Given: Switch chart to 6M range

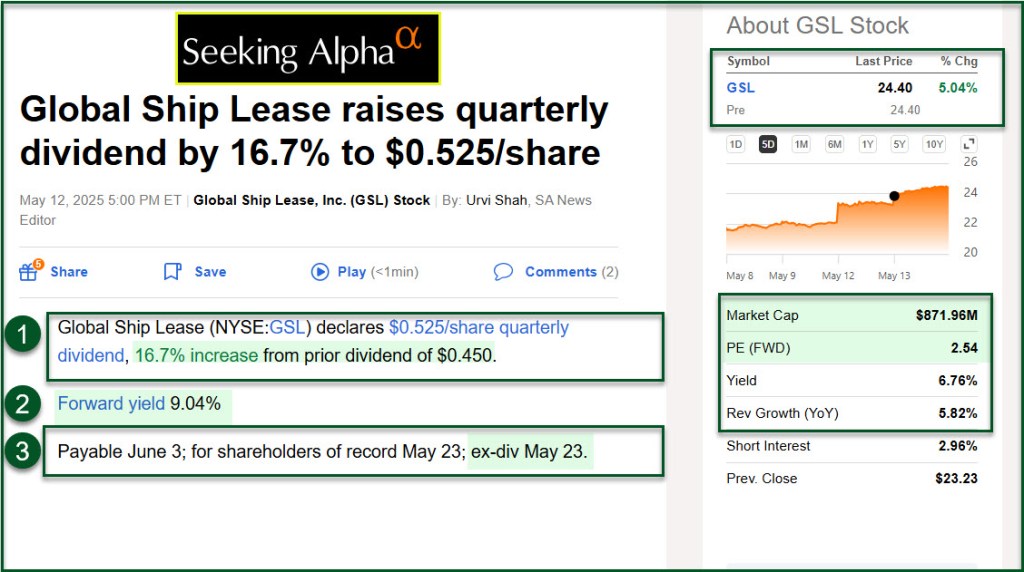Looking at the screenshot, I should coord(834,144).
